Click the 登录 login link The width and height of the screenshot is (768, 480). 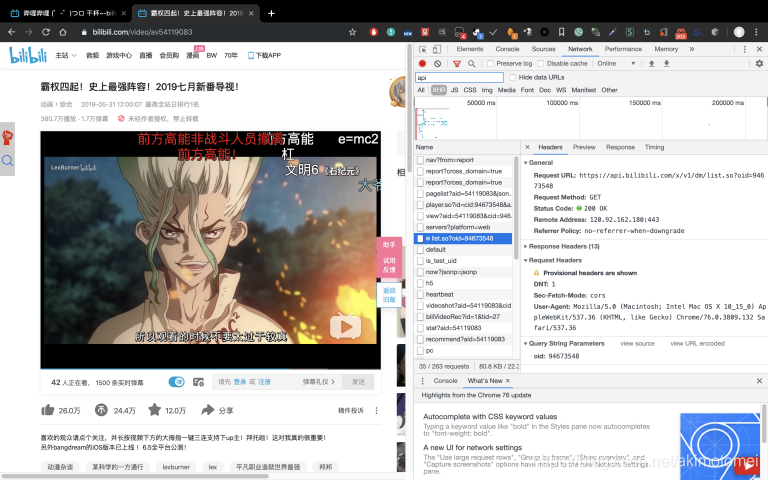(x=240, y=382)
